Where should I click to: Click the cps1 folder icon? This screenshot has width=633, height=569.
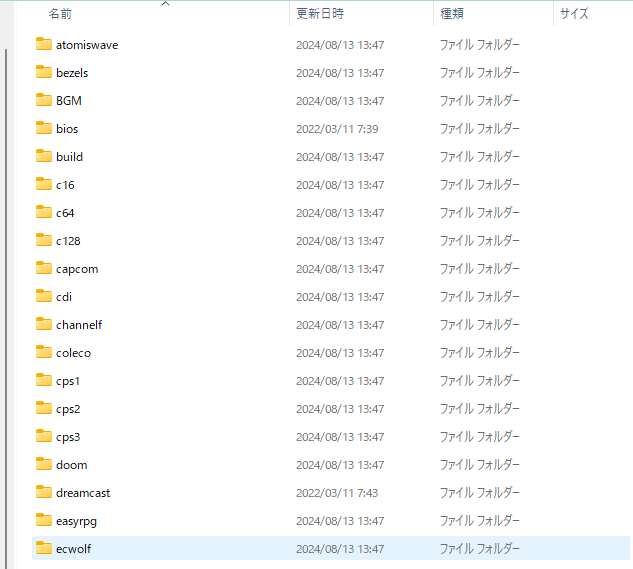44,380
